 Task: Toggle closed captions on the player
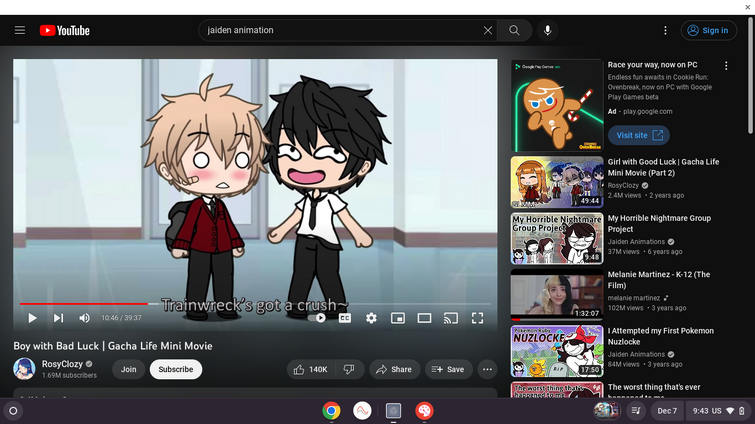click(345, 318)
